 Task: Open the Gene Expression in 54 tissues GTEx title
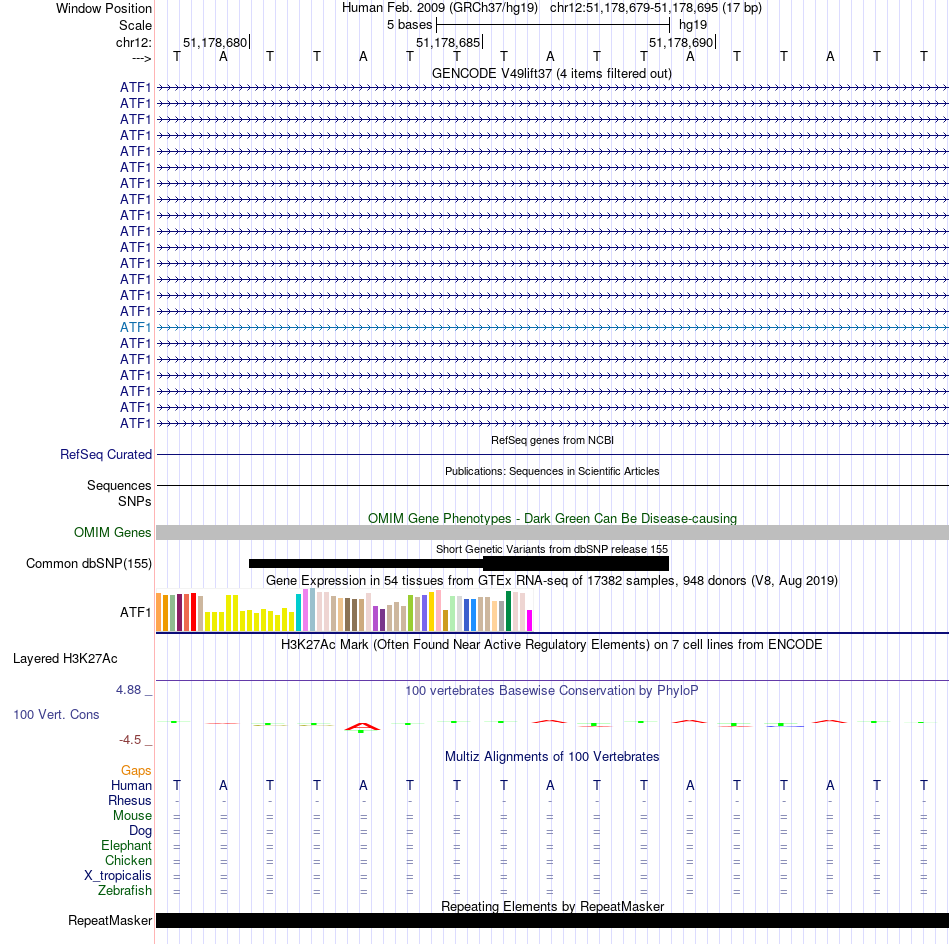tap(551, 580)
